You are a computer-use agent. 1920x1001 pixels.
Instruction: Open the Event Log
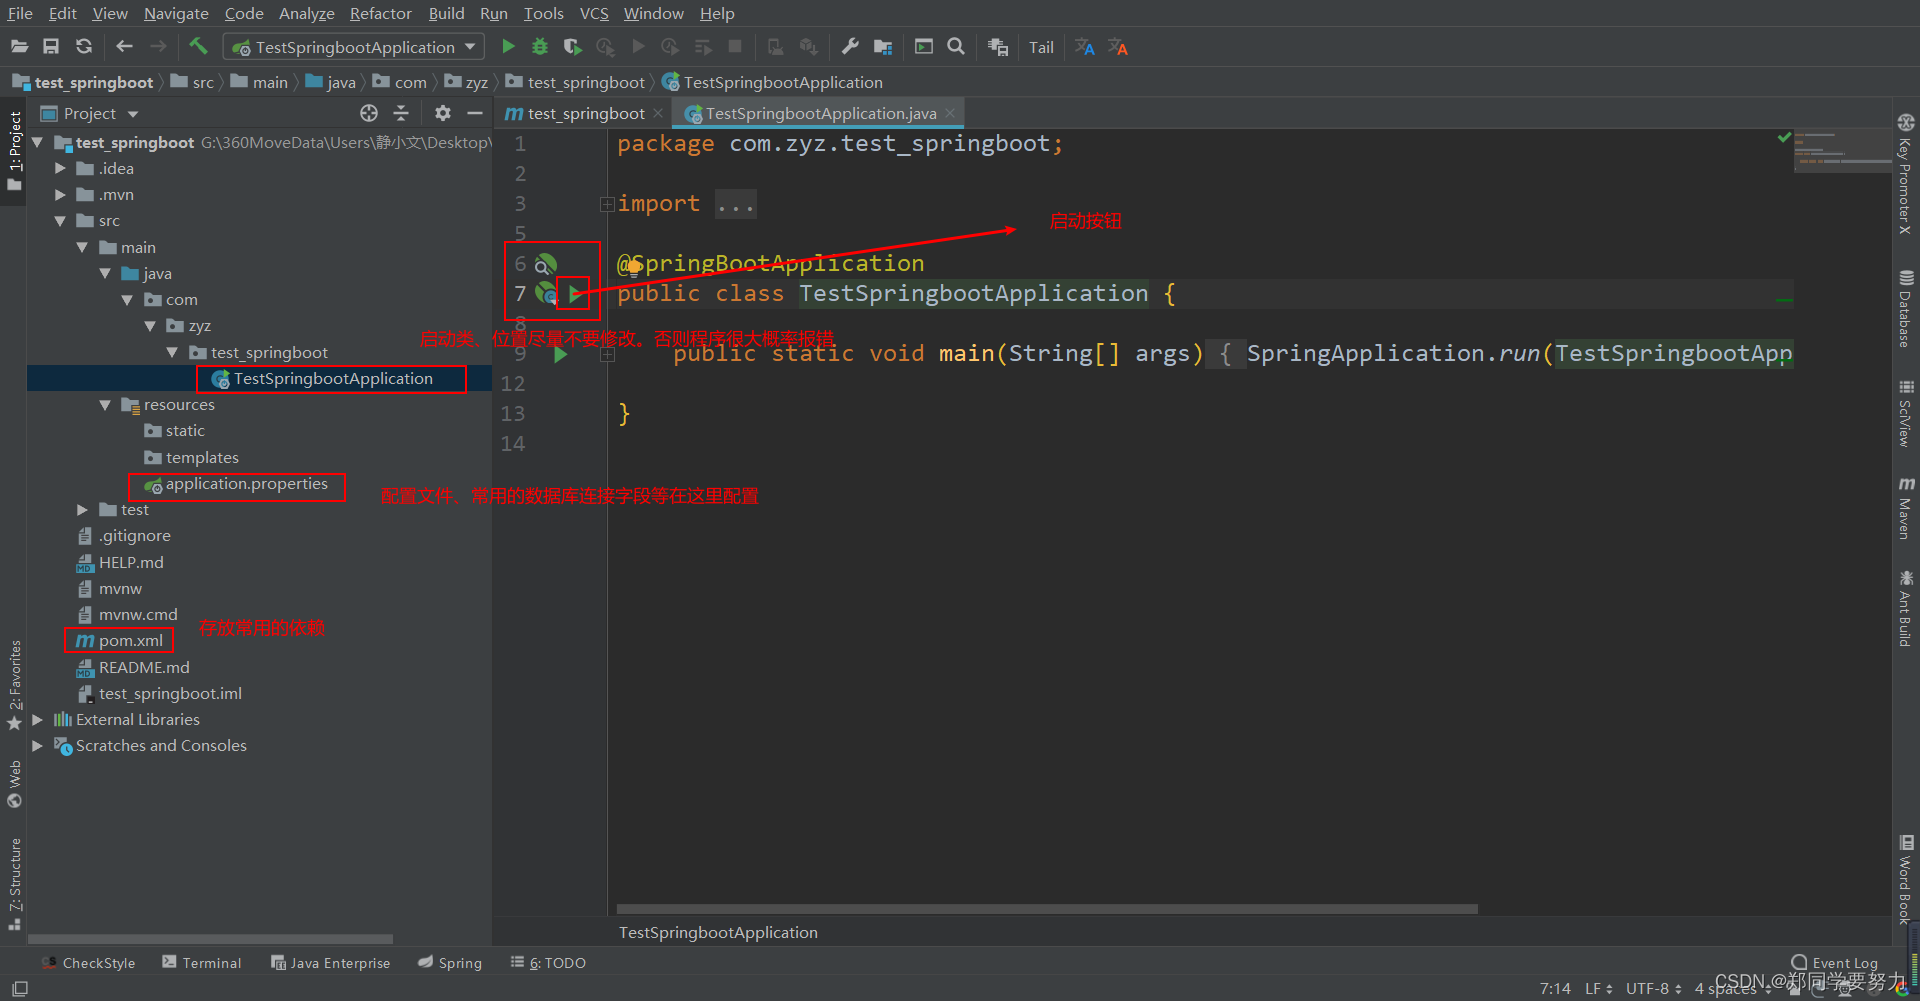pyautogui.click(x=1835, y=963)
